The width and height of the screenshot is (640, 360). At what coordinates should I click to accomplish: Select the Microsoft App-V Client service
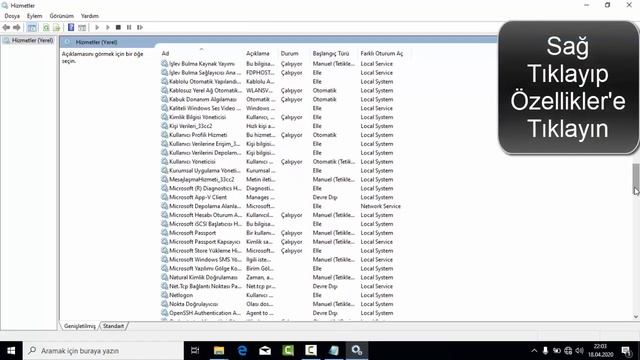282,197
